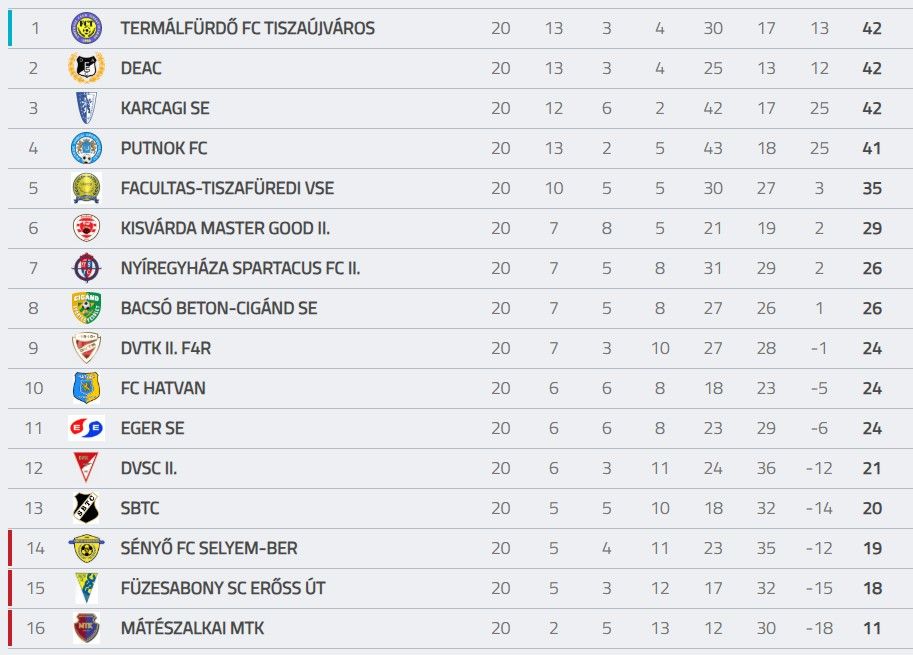Image resolution: width=913 pixels, height=655 pixels.
Task: Select the Eger SE logo
Action: coord(86,429)
